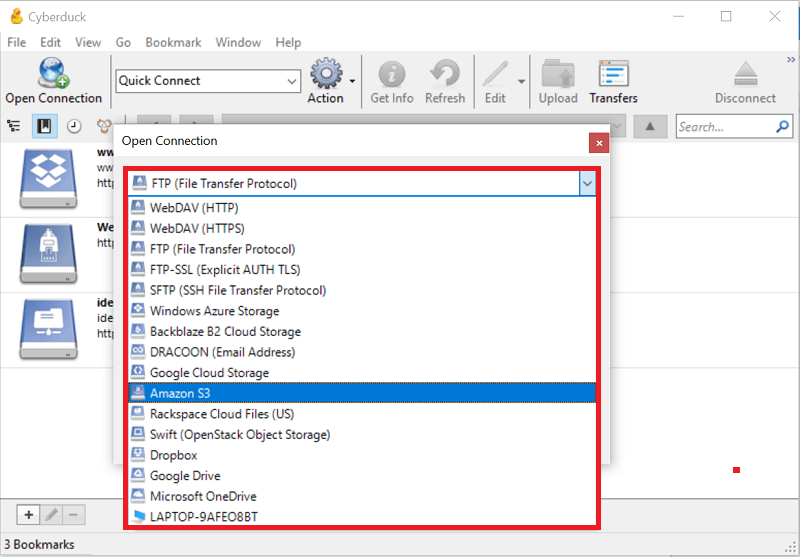Choose Backblaze B2 Cloud Storage
The height and width of the screenshot is (557, 800).
click(362, 332)
